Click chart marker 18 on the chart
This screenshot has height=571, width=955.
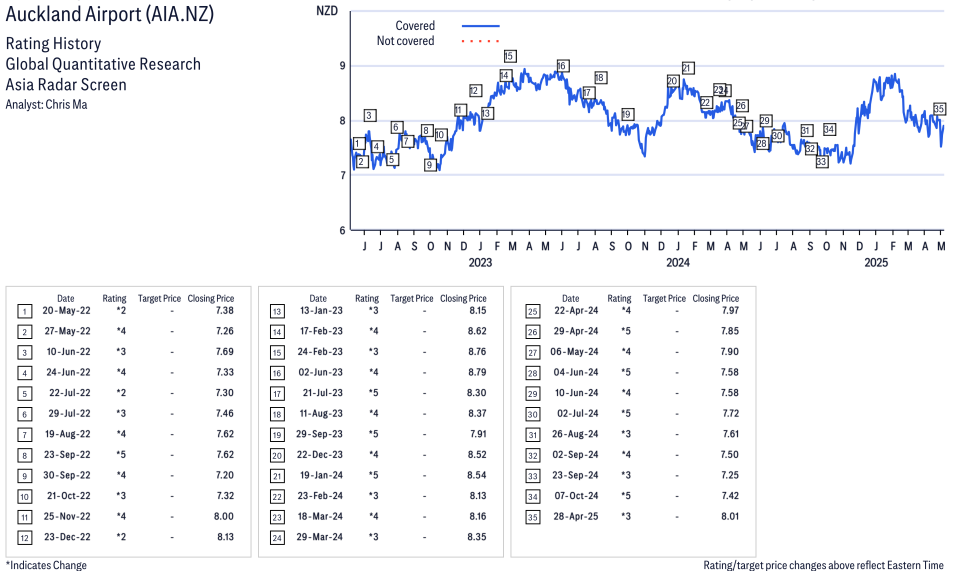600,78
